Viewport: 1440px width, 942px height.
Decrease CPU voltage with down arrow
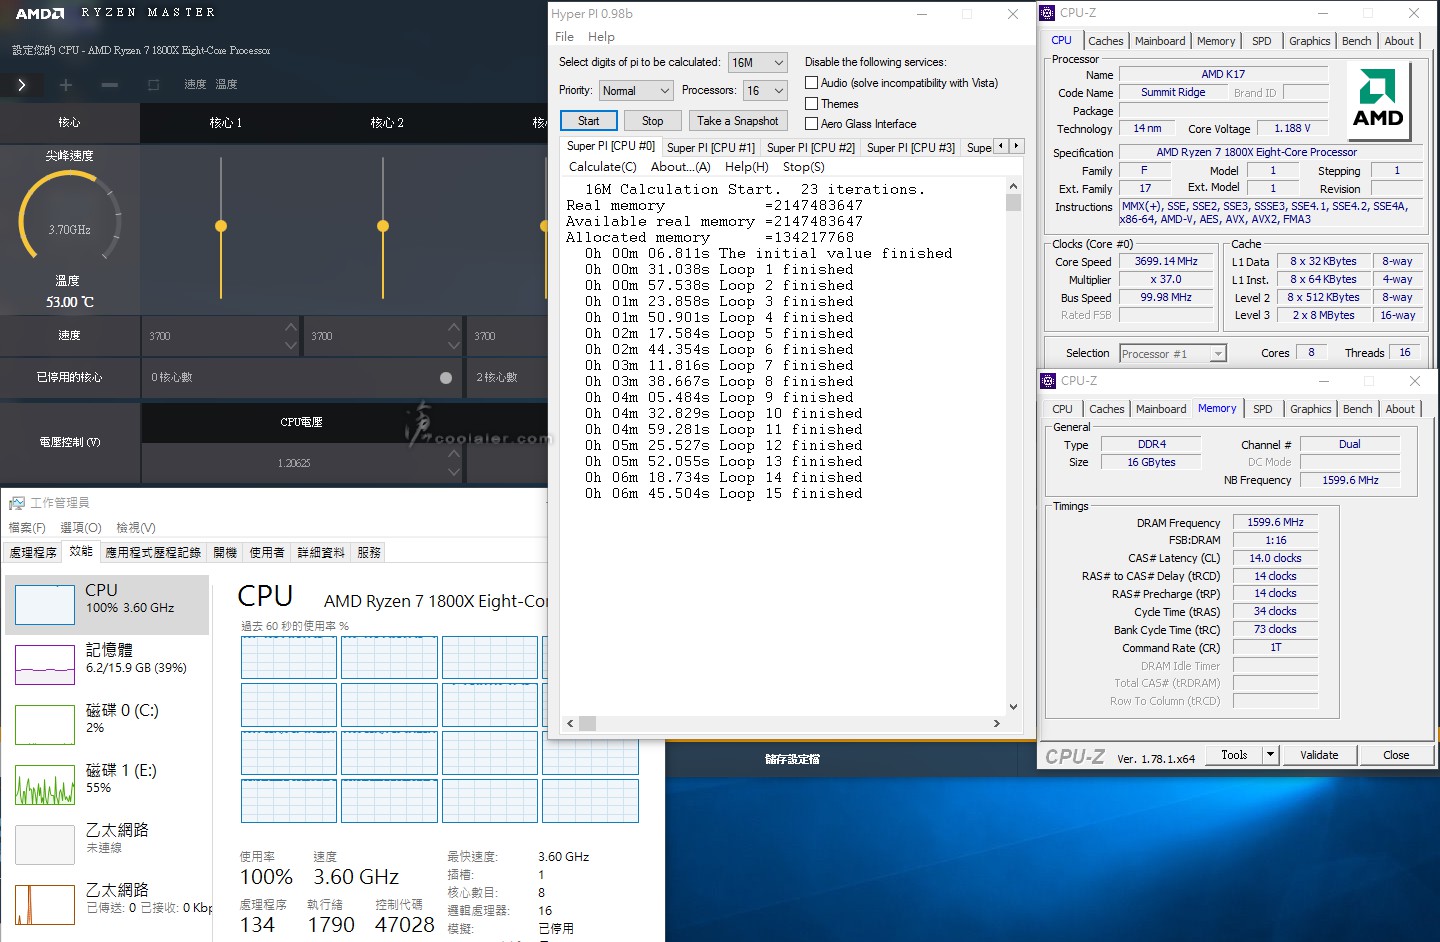point(454,472)
